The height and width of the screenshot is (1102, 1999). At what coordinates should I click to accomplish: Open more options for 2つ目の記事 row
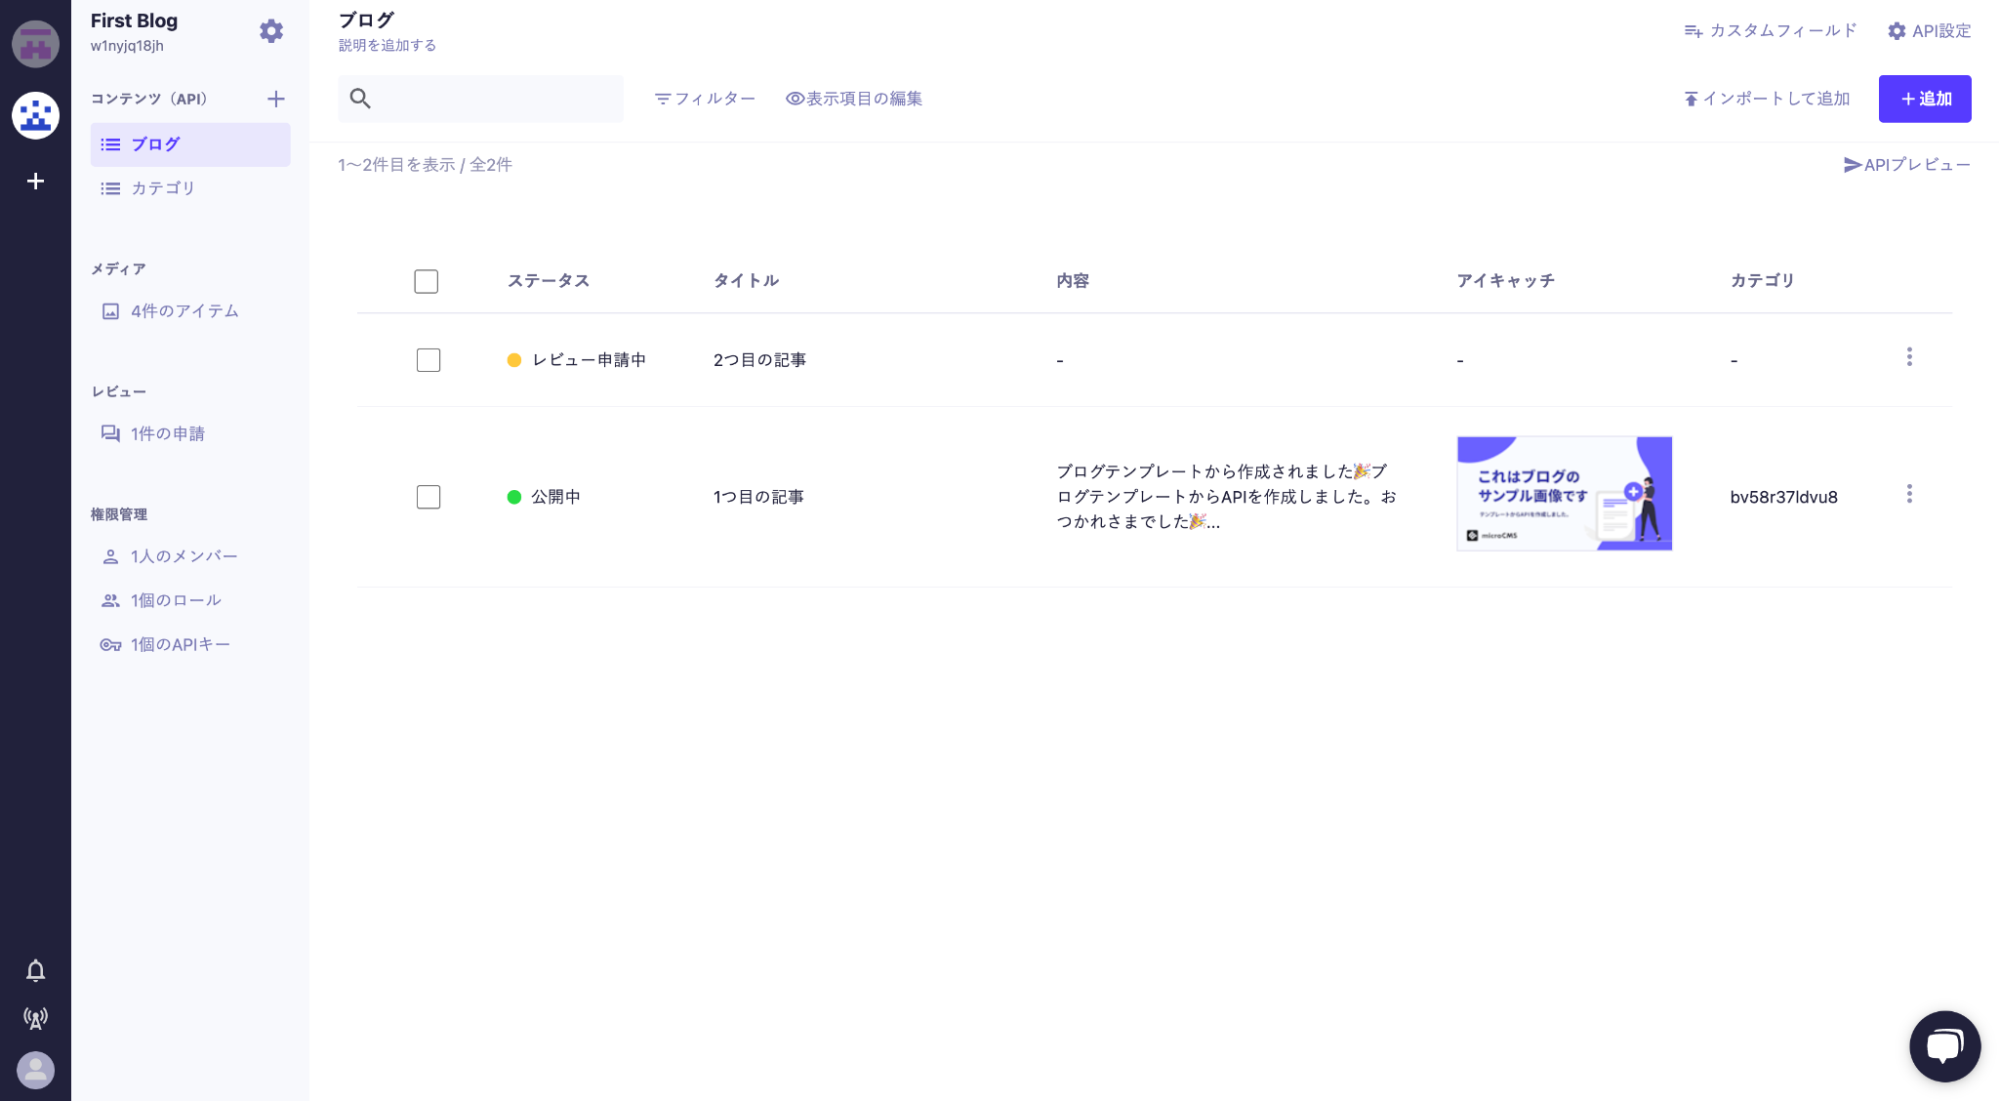[1909, 357]
